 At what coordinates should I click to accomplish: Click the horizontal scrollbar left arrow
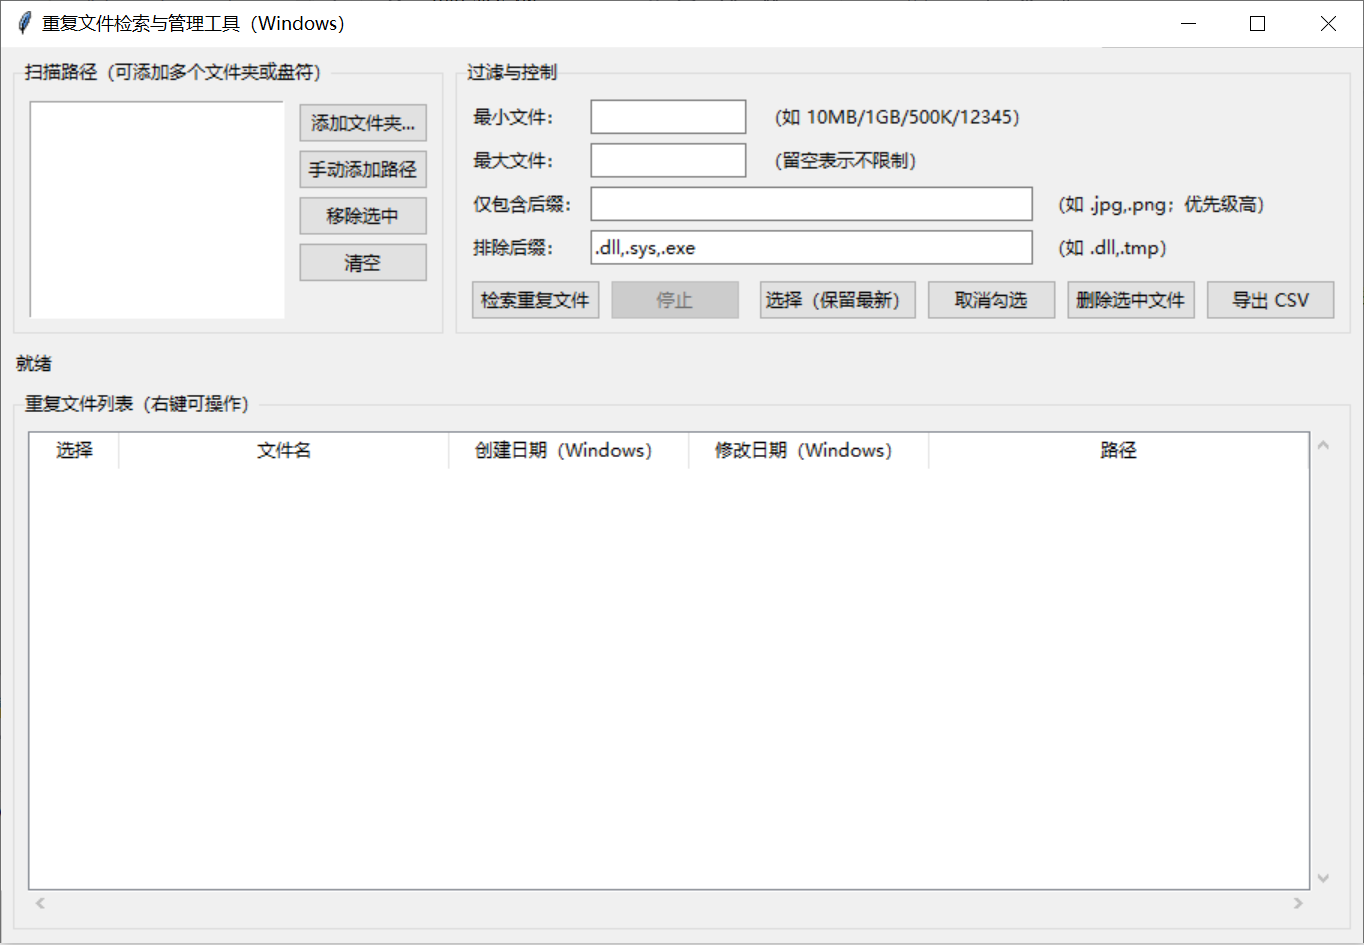(39, 903)
